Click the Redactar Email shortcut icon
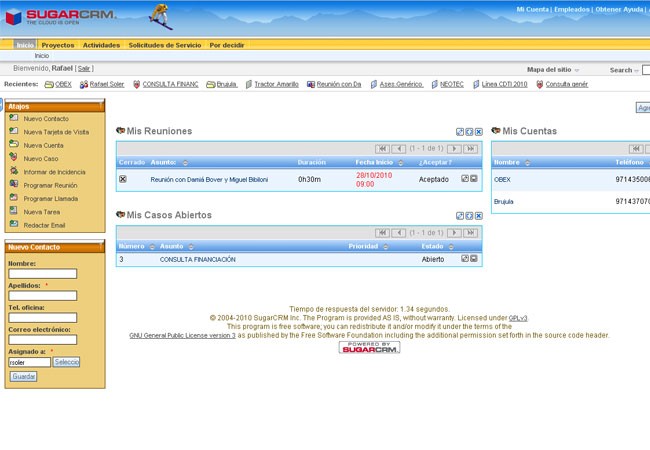This screenshot has height=450, width=650. point(14,224)
